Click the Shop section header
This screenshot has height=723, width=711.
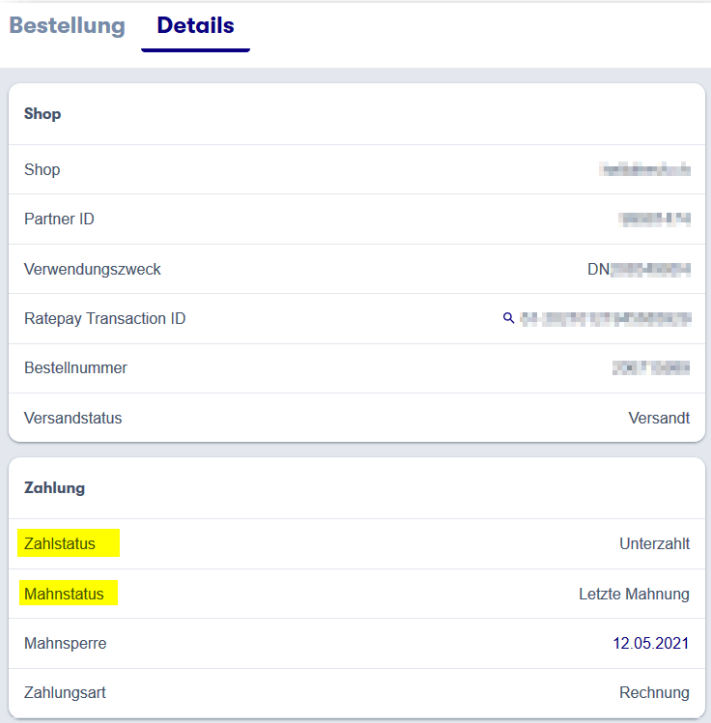42,114
